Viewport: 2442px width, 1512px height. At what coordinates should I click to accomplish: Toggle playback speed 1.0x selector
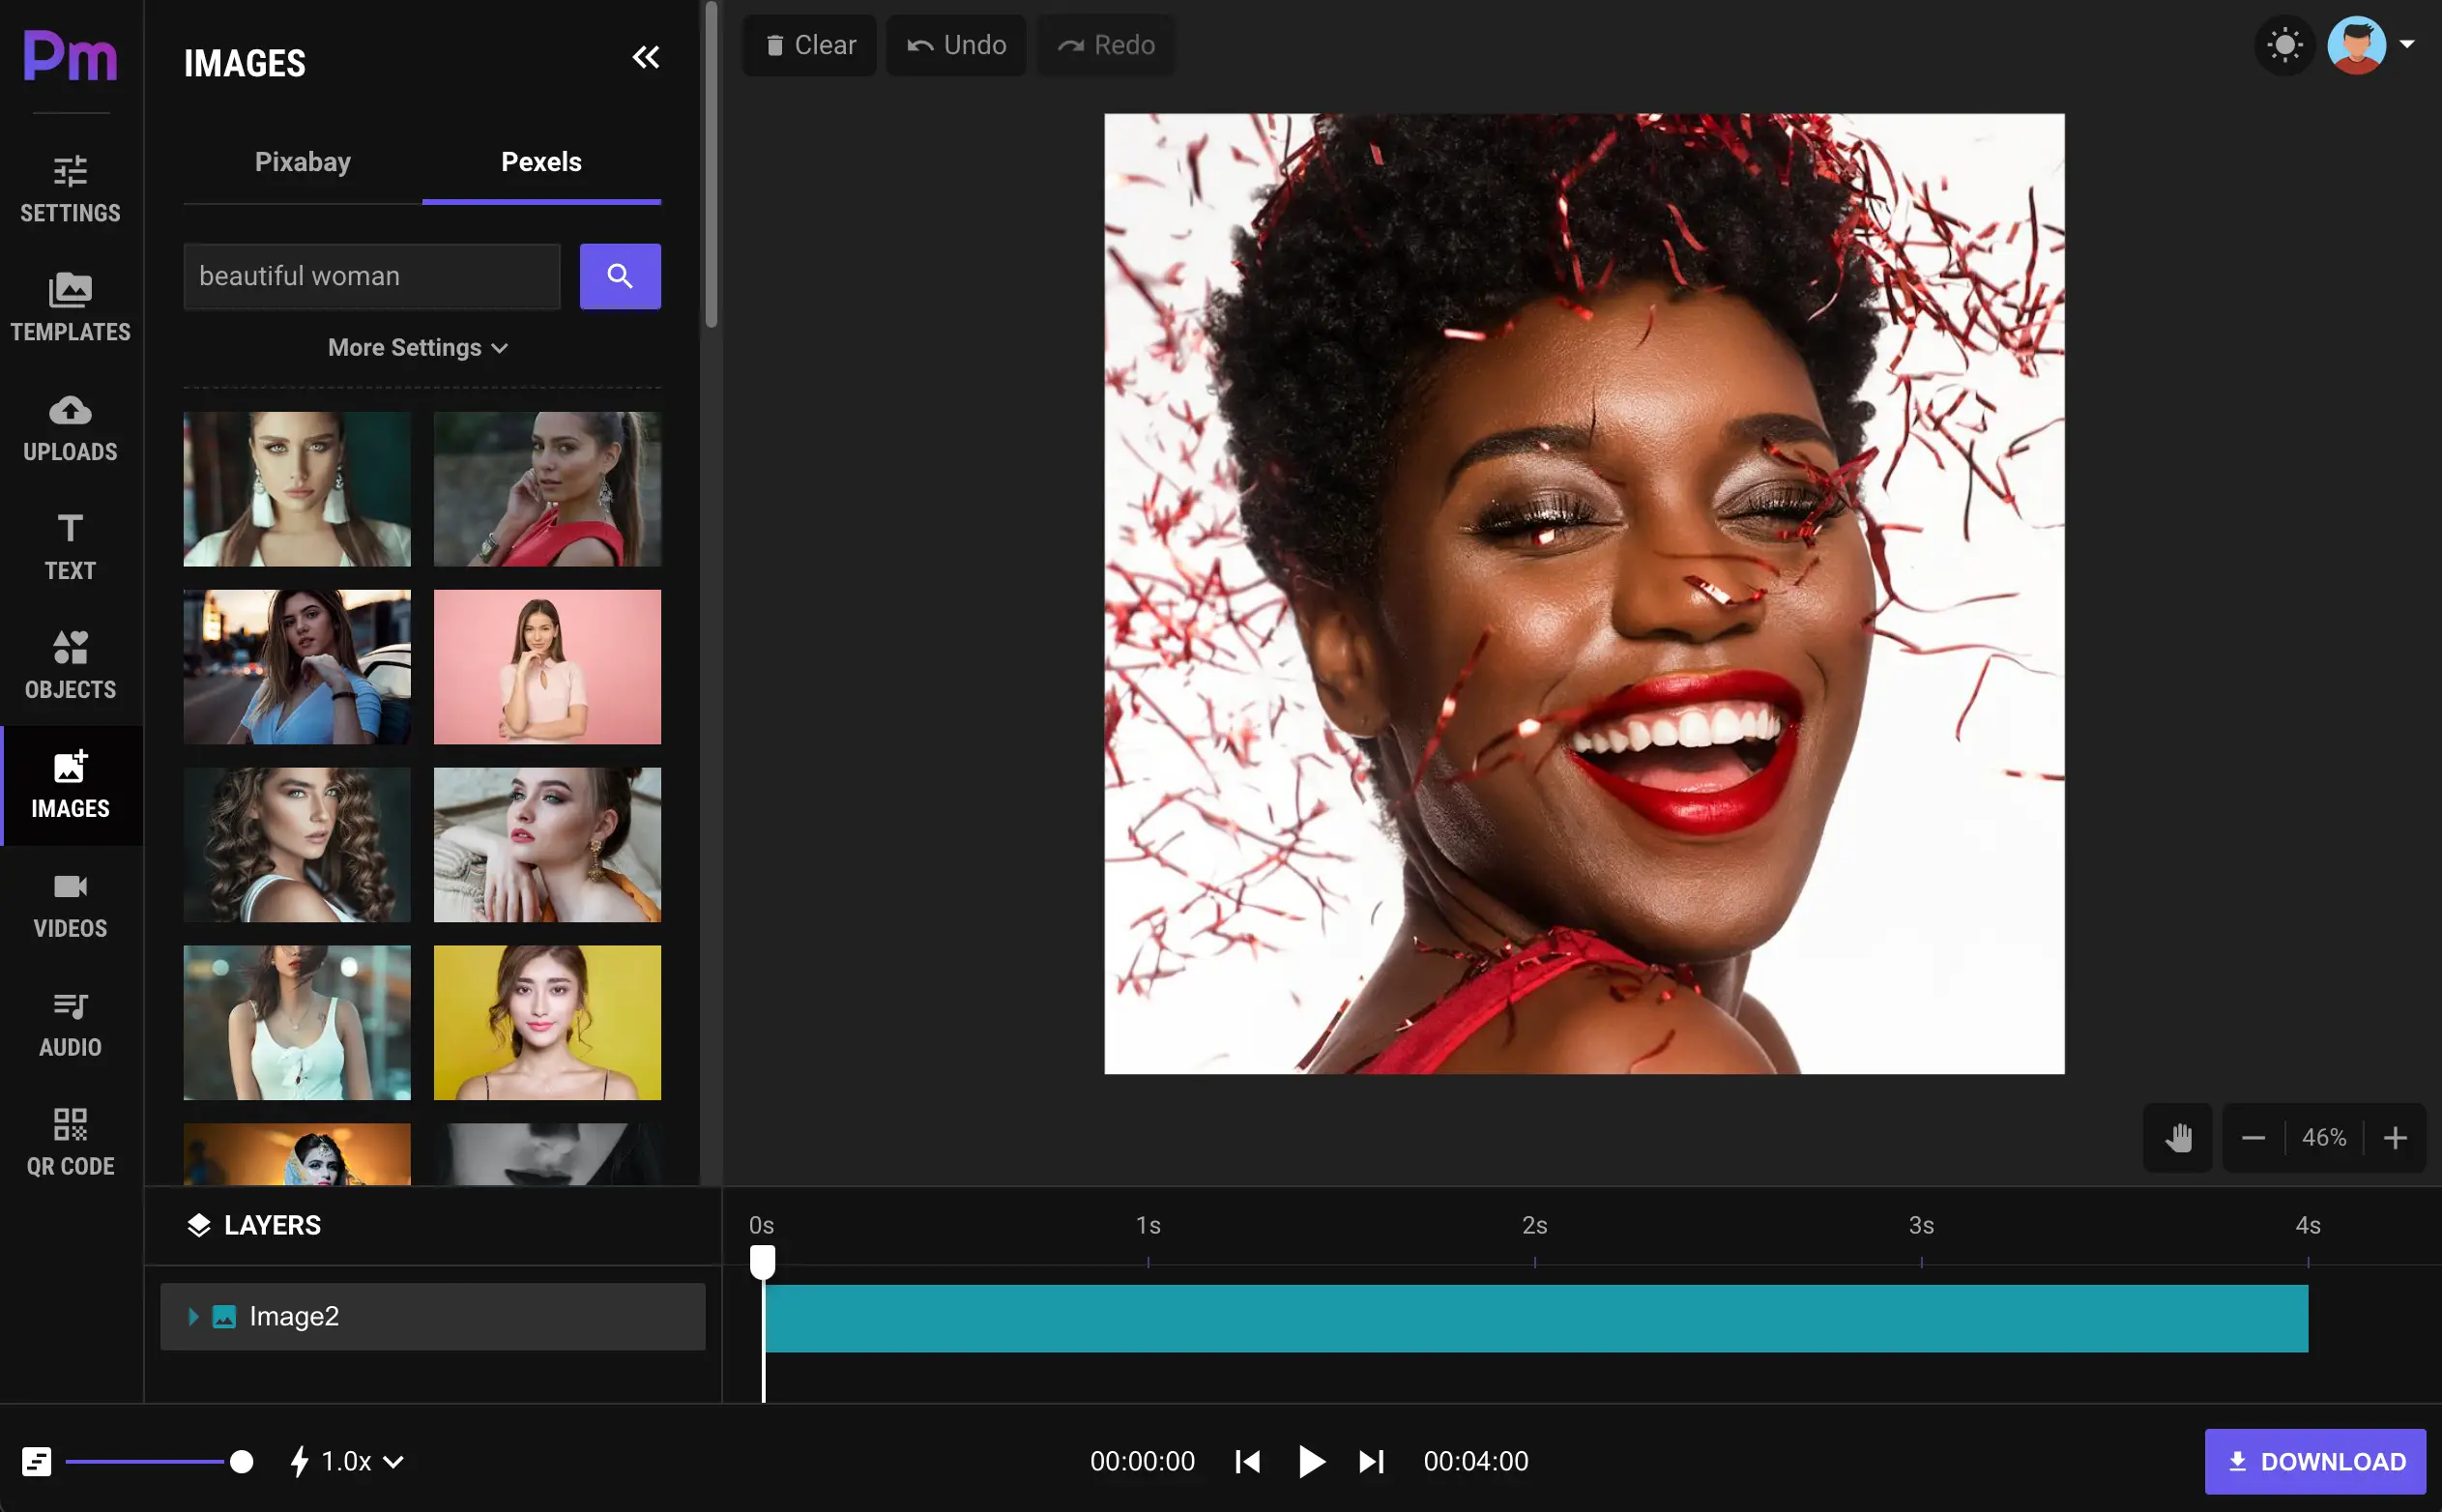tap(345, 1460)
